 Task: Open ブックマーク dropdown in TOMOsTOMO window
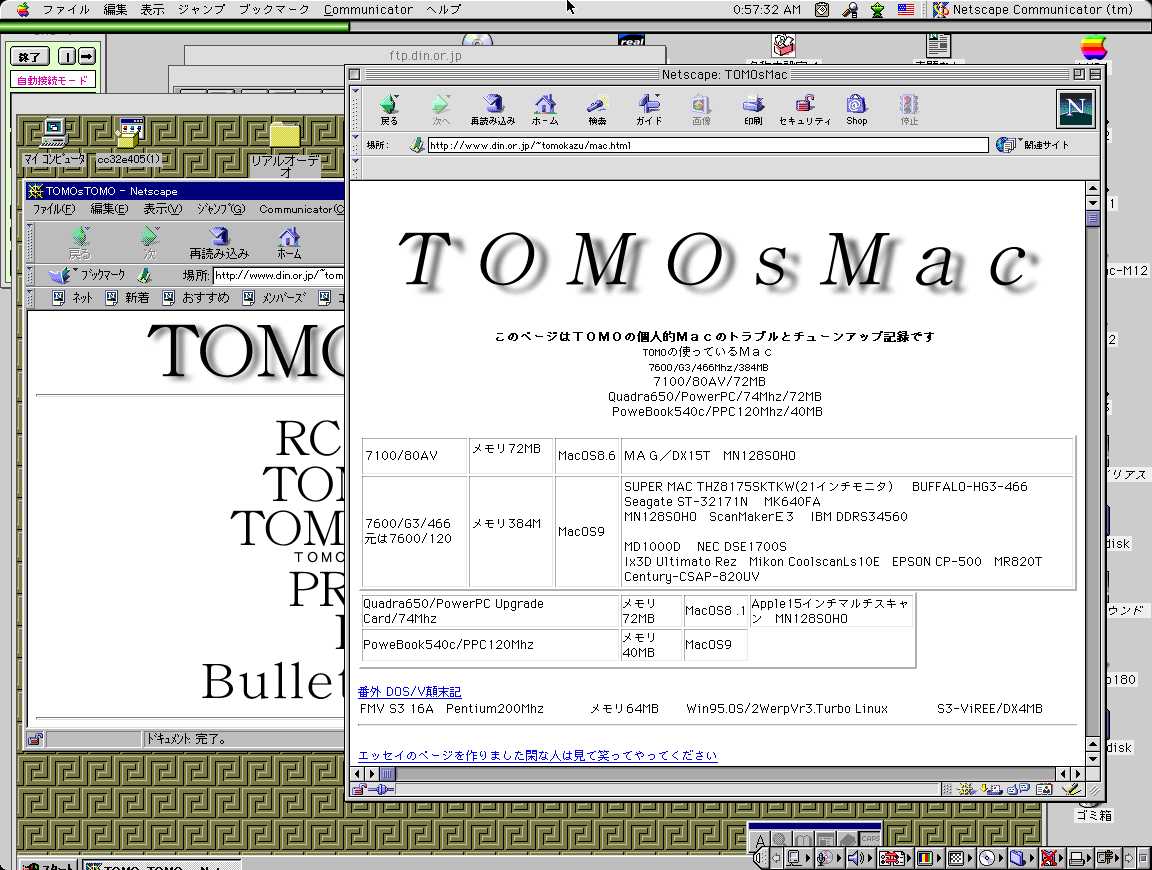pyautogui.click(x=87, y=275)
